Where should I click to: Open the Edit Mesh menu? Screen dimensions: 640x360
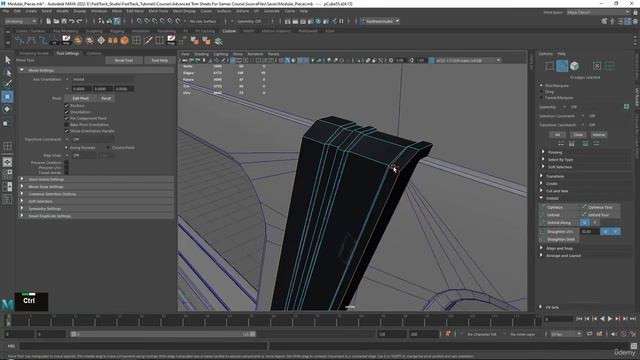tap(135, 11)
